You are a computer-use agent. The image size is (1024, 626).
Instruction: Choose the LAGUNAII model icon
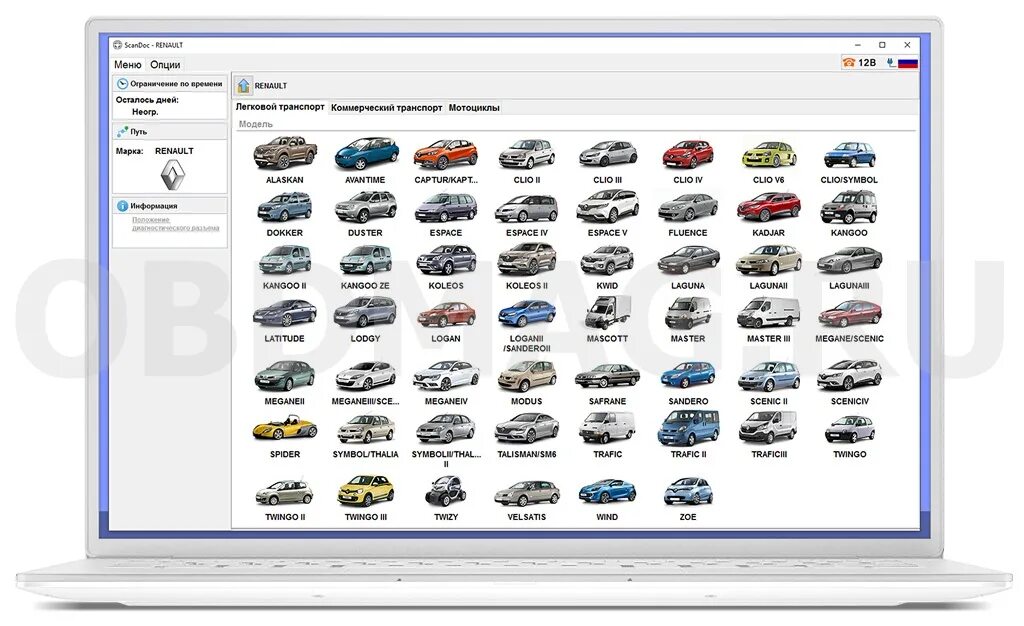point(769,260)
